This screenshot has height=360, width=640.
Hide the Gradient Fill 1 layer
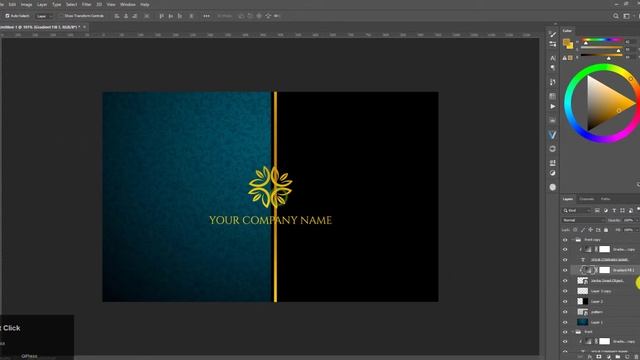coord(565,270)
